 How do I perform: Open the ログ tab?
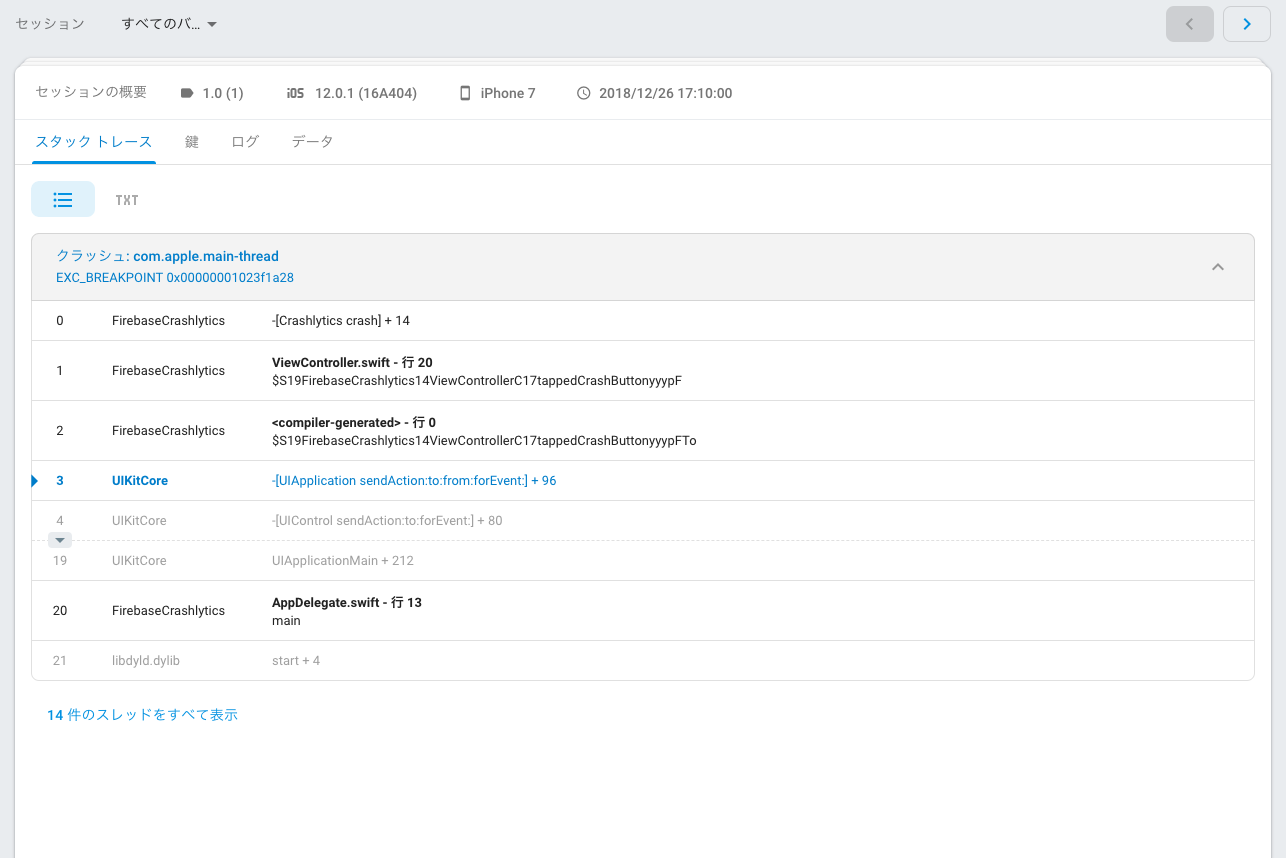pos(244,141)
